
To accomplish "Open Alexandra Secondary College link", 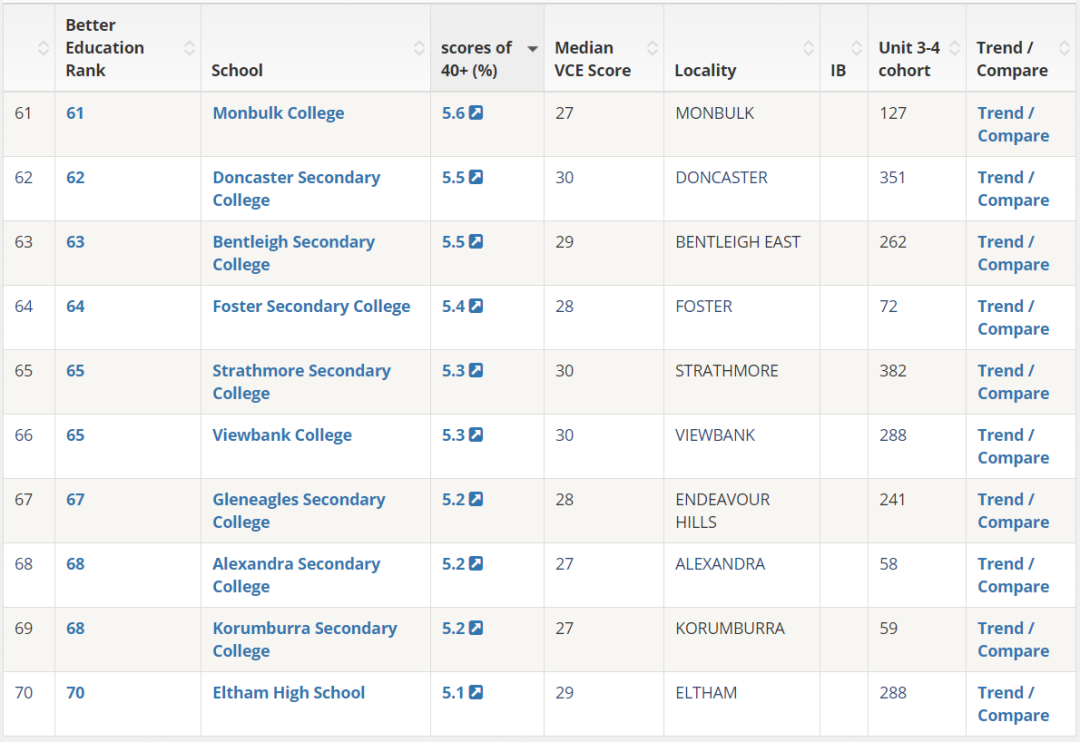I will (296, 575).
